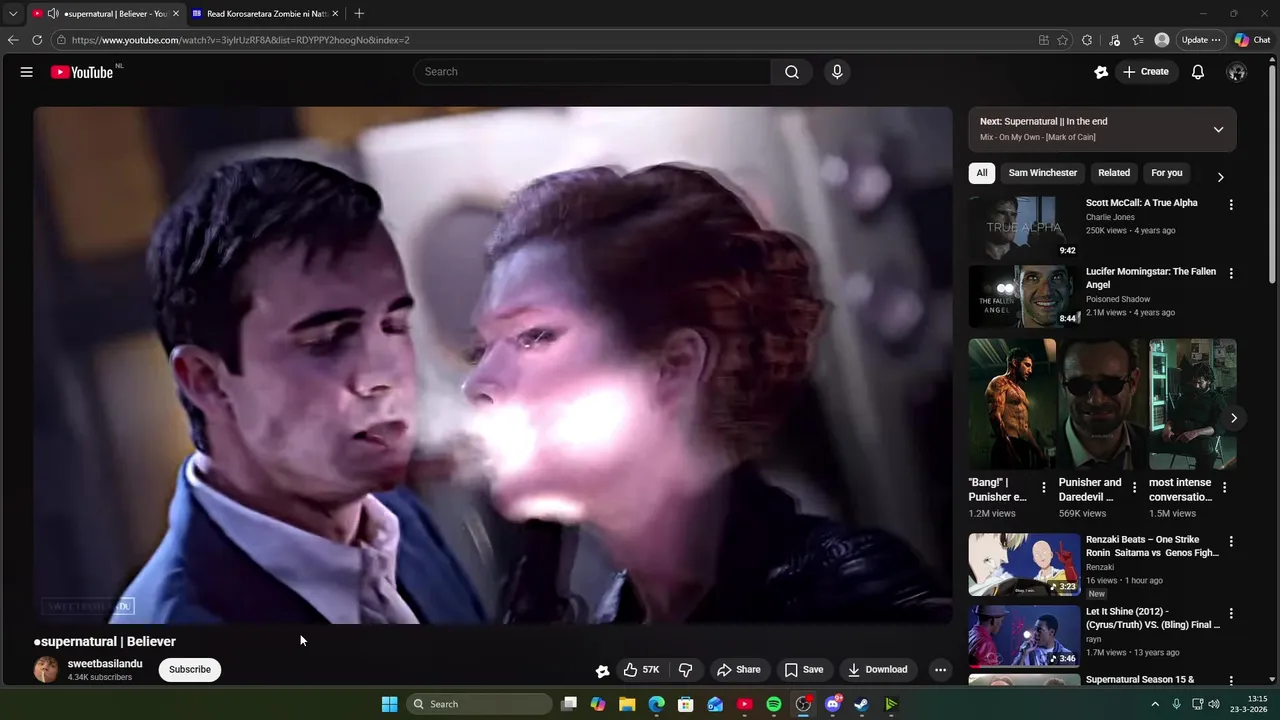The image size is (1280, 720).
Task: Show hidden system tray icons chevron
Action: point(1155,704)
